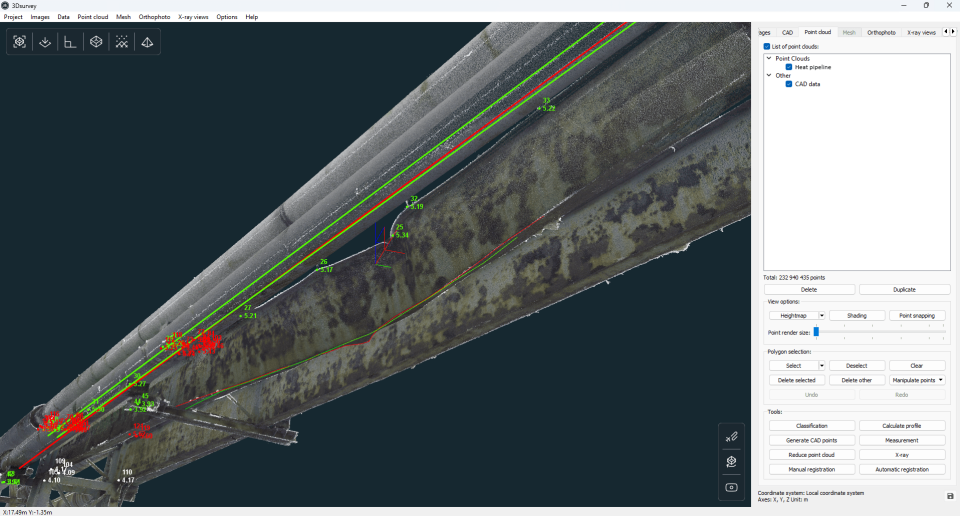
Task: Click the 3D cube view icon
Action: [x=96, y=42]
